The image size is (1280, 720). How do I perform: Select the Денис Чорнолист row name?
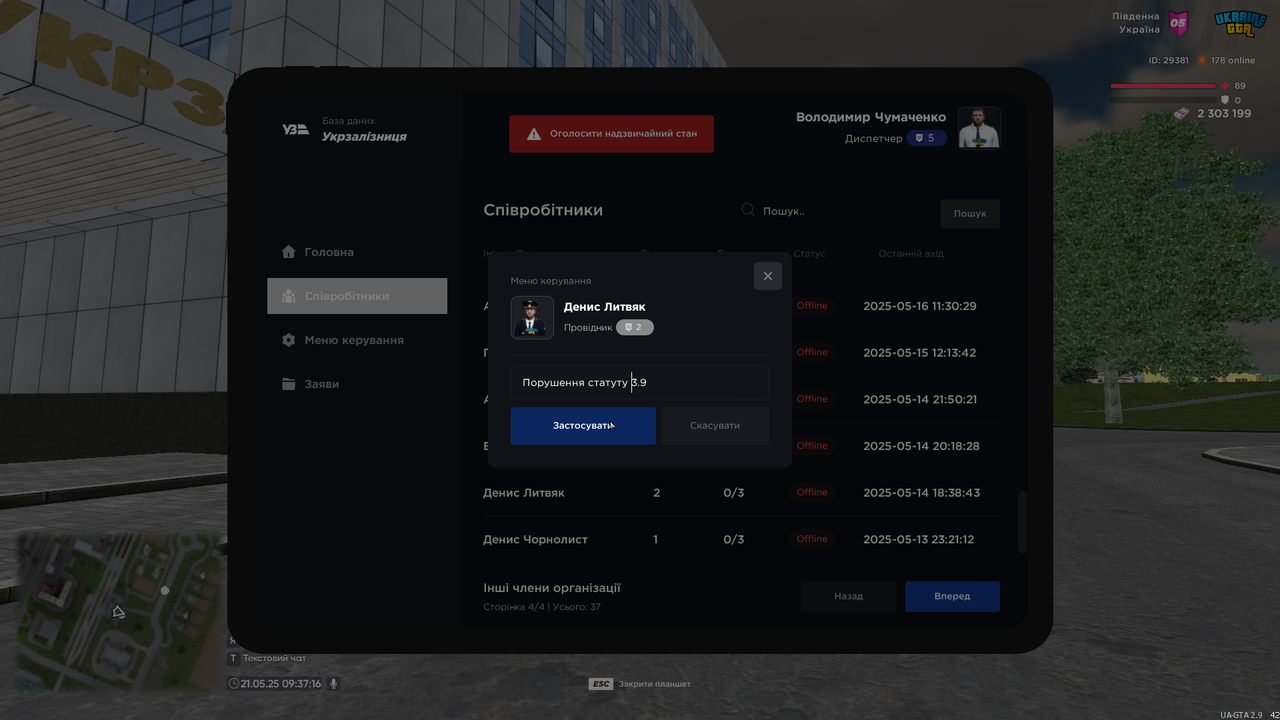pos(535,539)
